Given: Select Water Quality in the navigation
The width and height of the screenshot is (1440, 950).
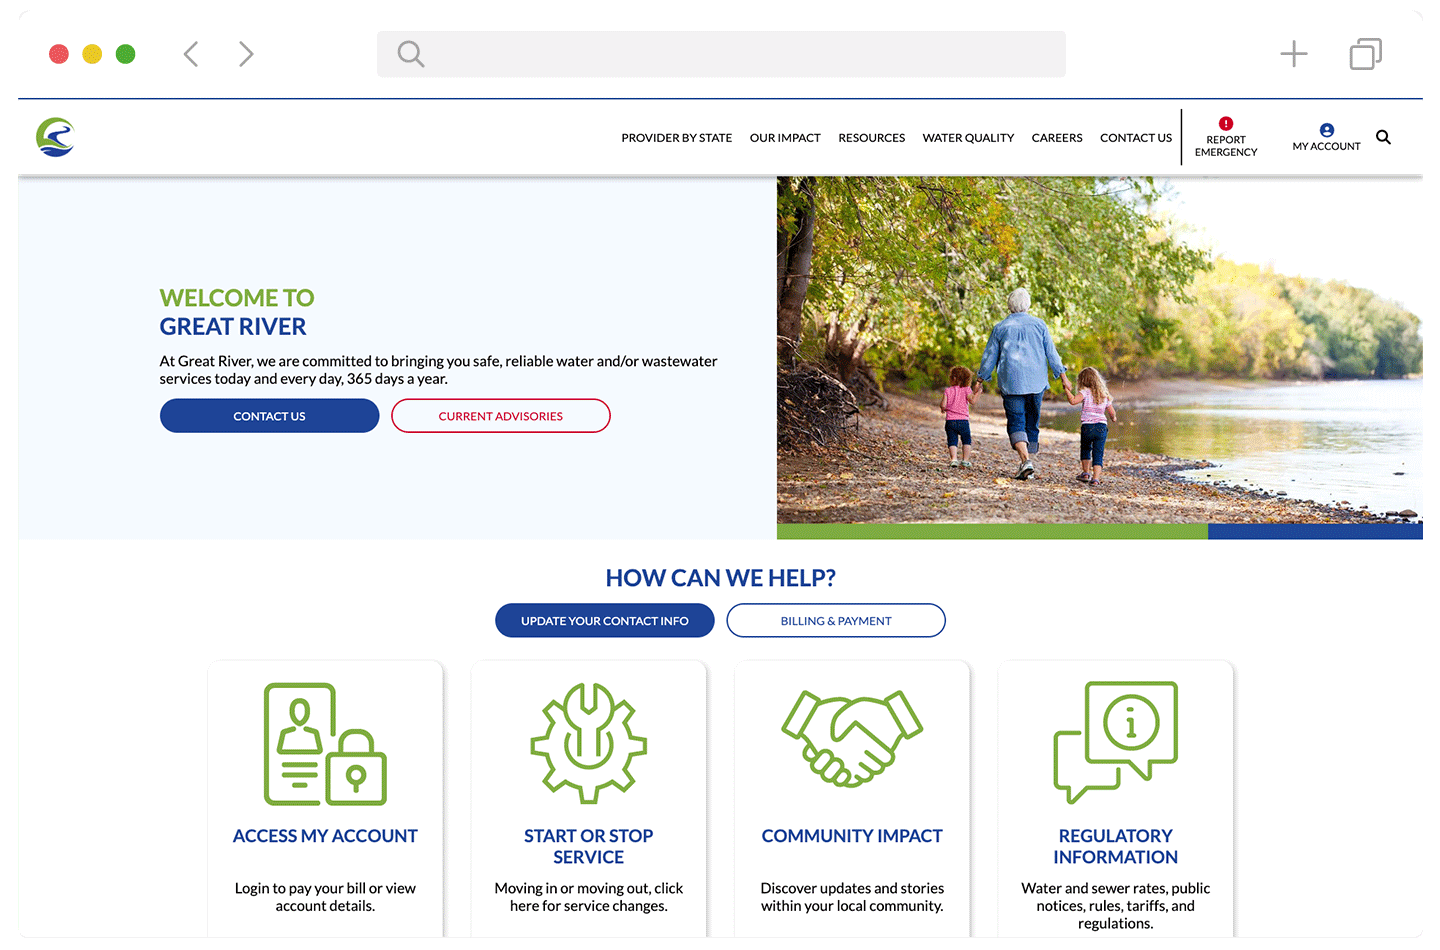Looking at the screenshot, I should (968, 137).
